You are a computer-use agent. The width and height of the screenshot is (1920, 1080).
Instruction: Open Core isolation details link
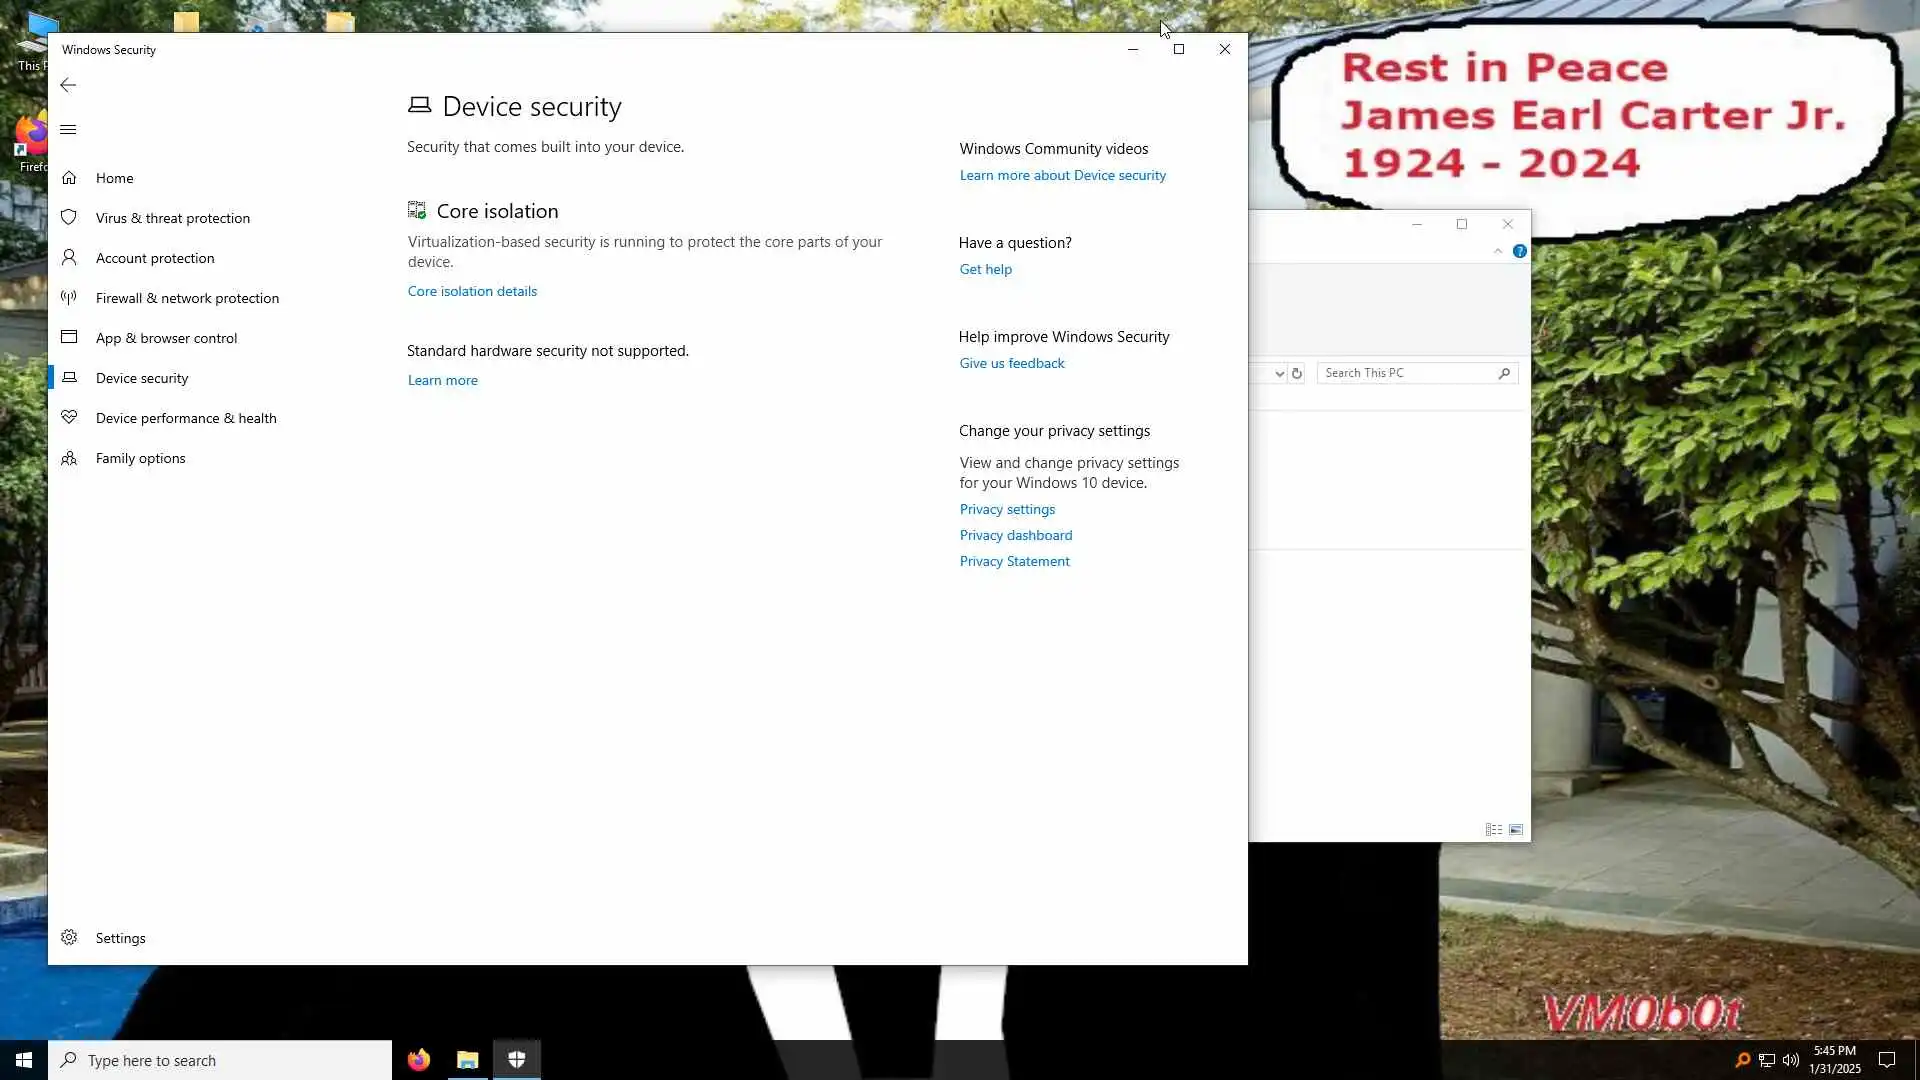point(472,291)
